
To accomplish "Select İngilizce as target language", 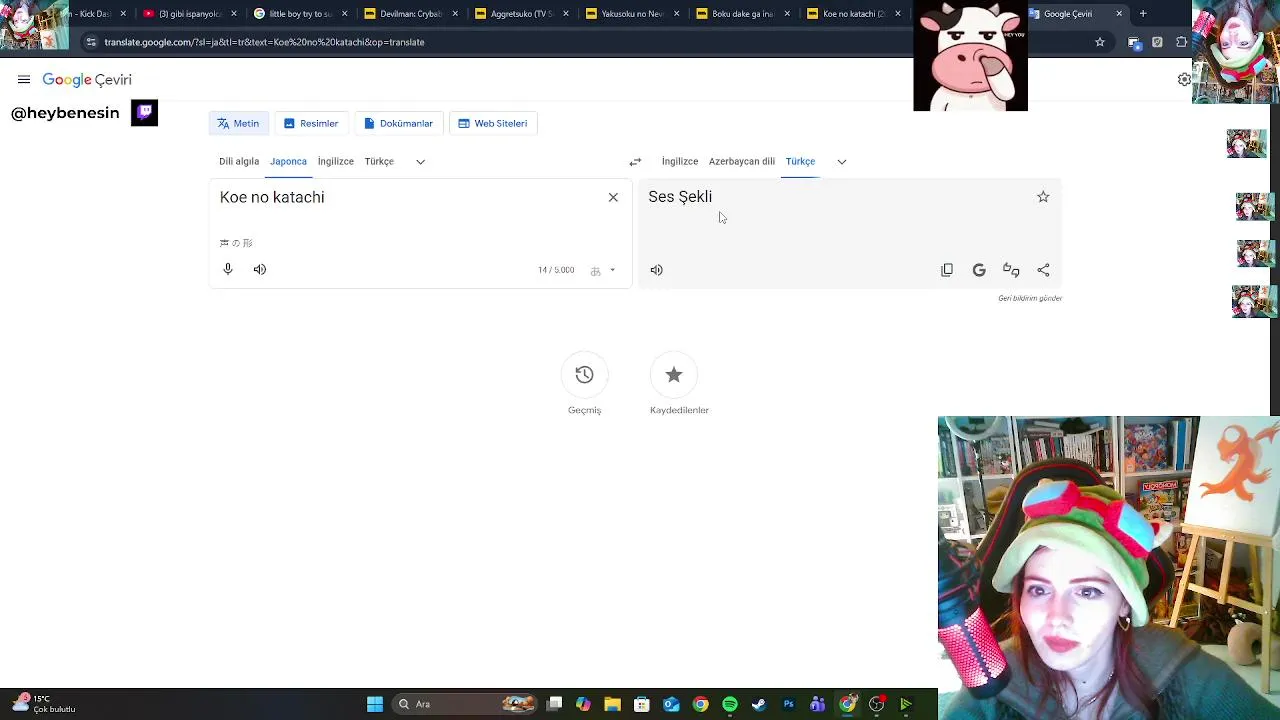I will click(680, 161).
